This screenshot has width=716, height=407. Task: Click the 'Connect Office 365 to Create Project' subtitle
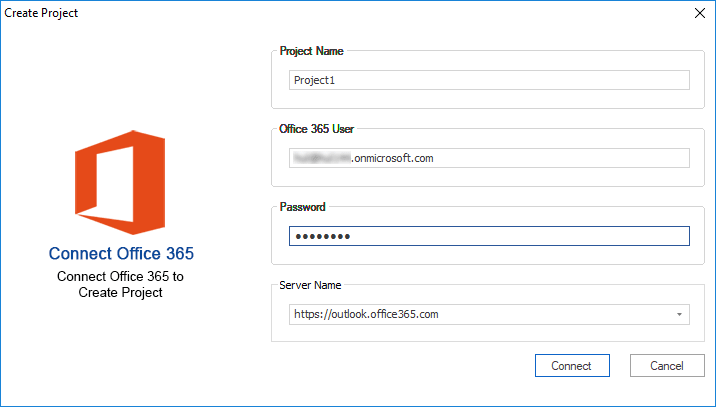pos(121,284)
